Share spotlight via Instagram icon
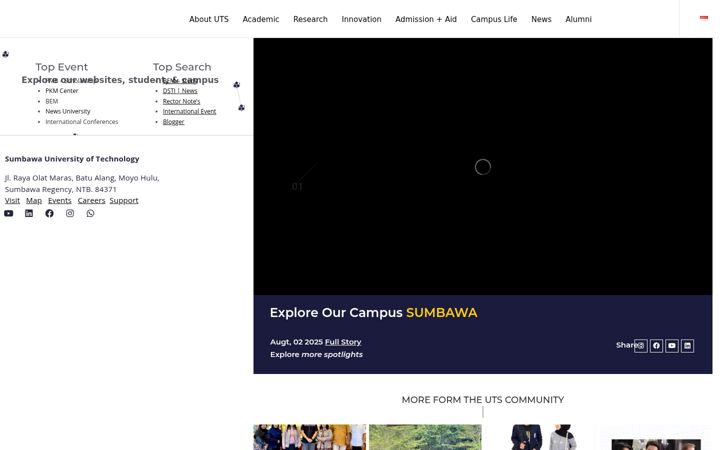 click(x=641, y=346)
